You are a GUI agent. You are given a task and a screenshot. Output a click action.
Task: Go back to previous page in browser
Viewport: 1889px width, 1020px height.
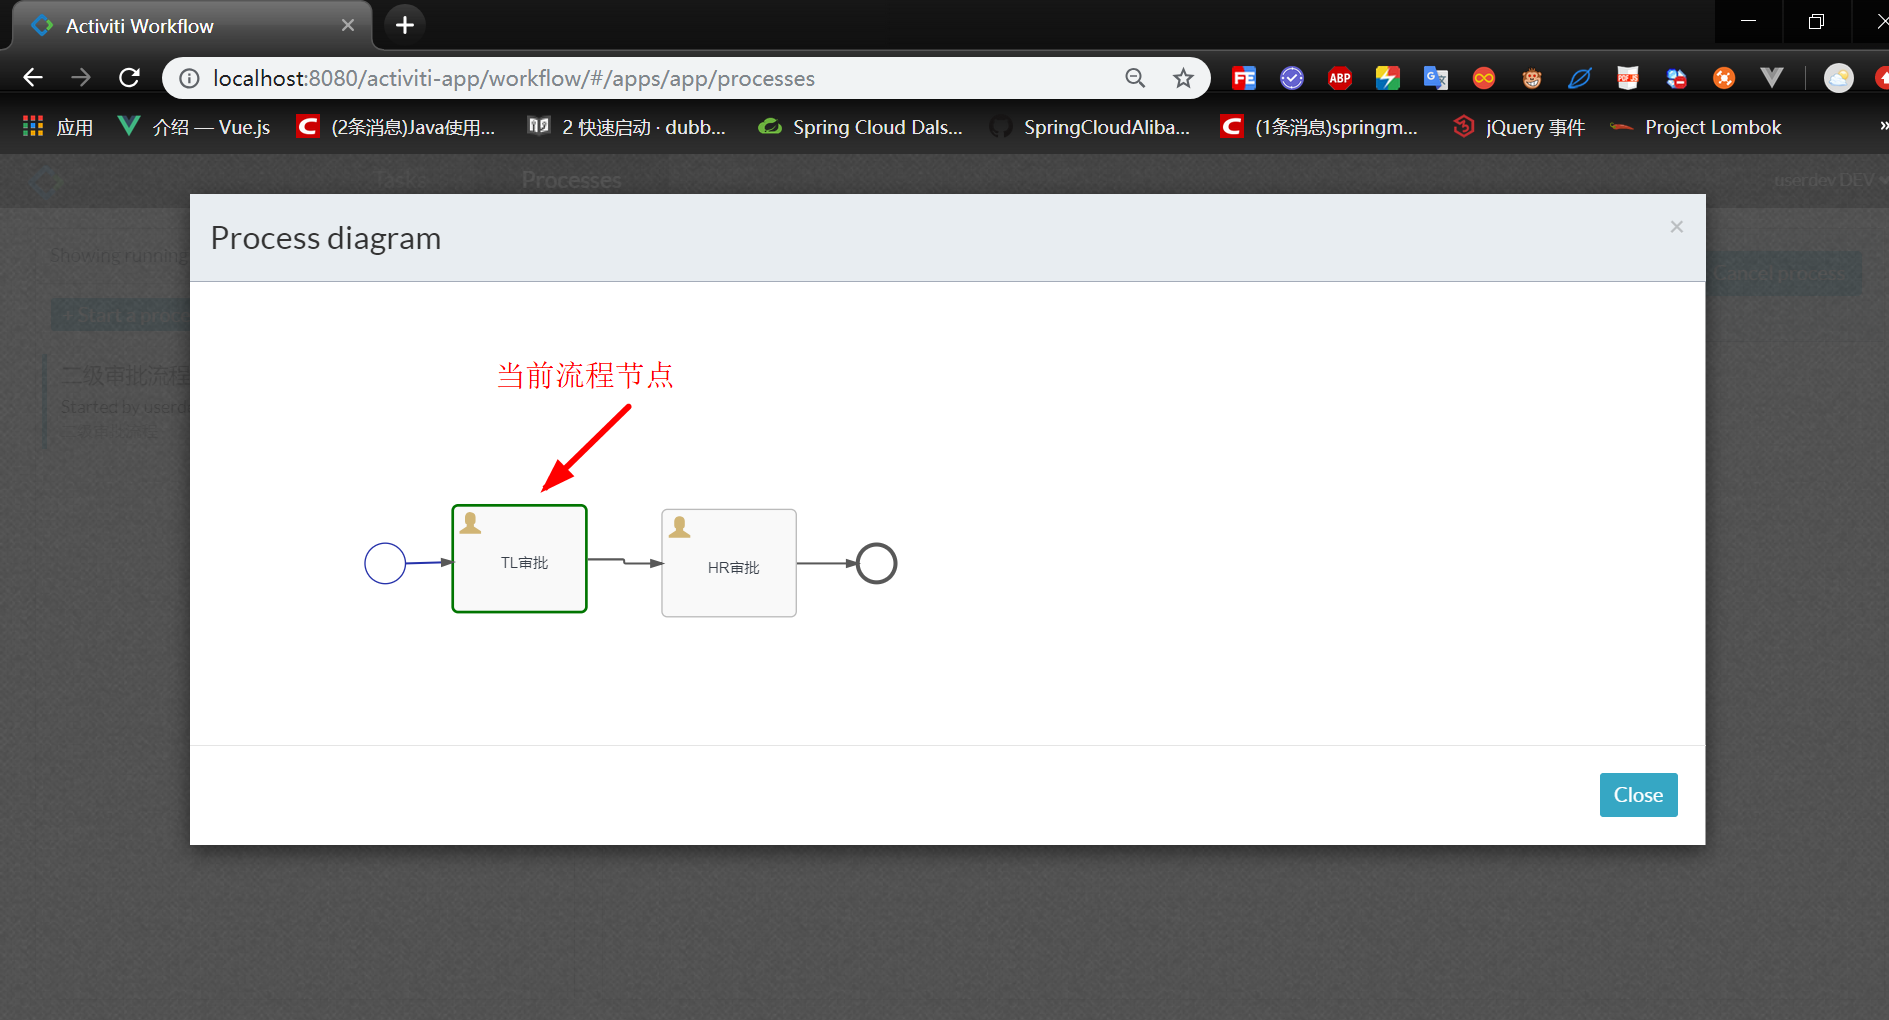[33, 78]
